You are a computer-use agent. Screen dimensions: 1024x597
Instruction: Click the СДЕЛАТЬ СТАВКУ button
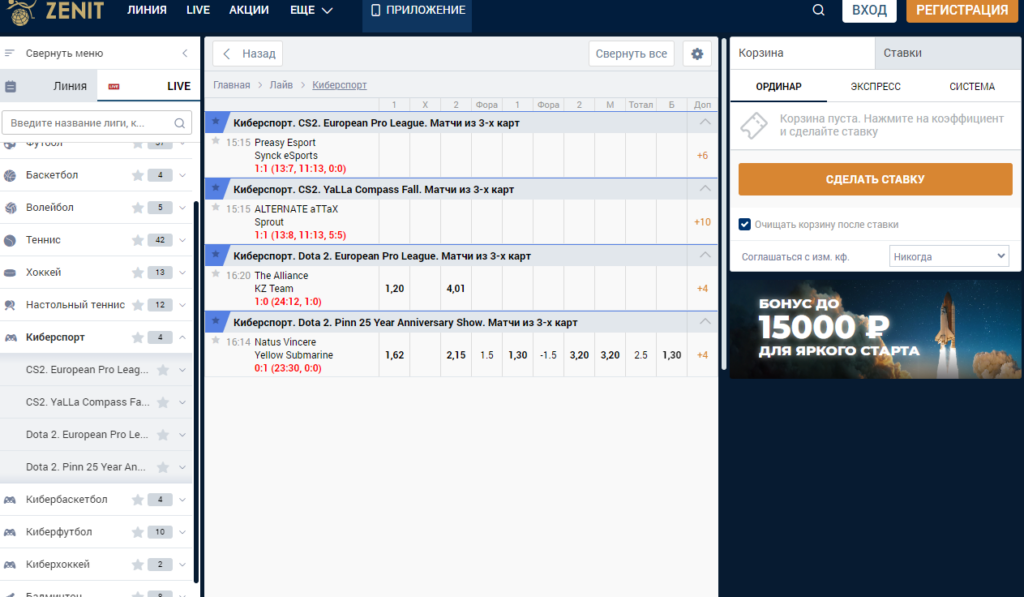click(x=875, y=179)
